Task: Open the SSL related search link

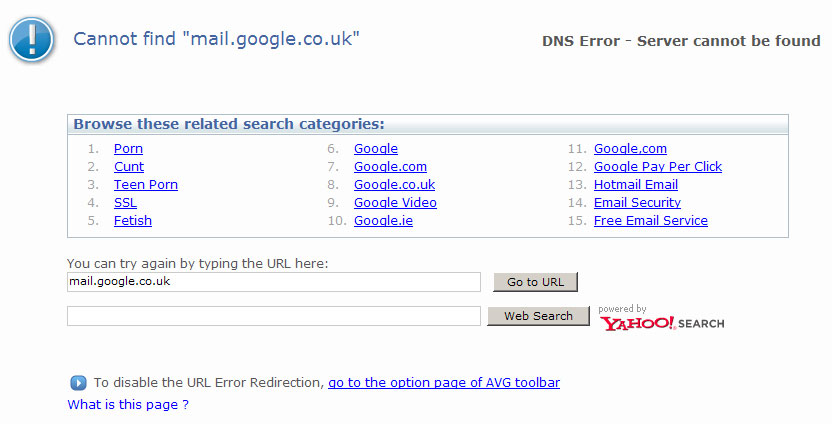Action: click(x=125, y=203)
